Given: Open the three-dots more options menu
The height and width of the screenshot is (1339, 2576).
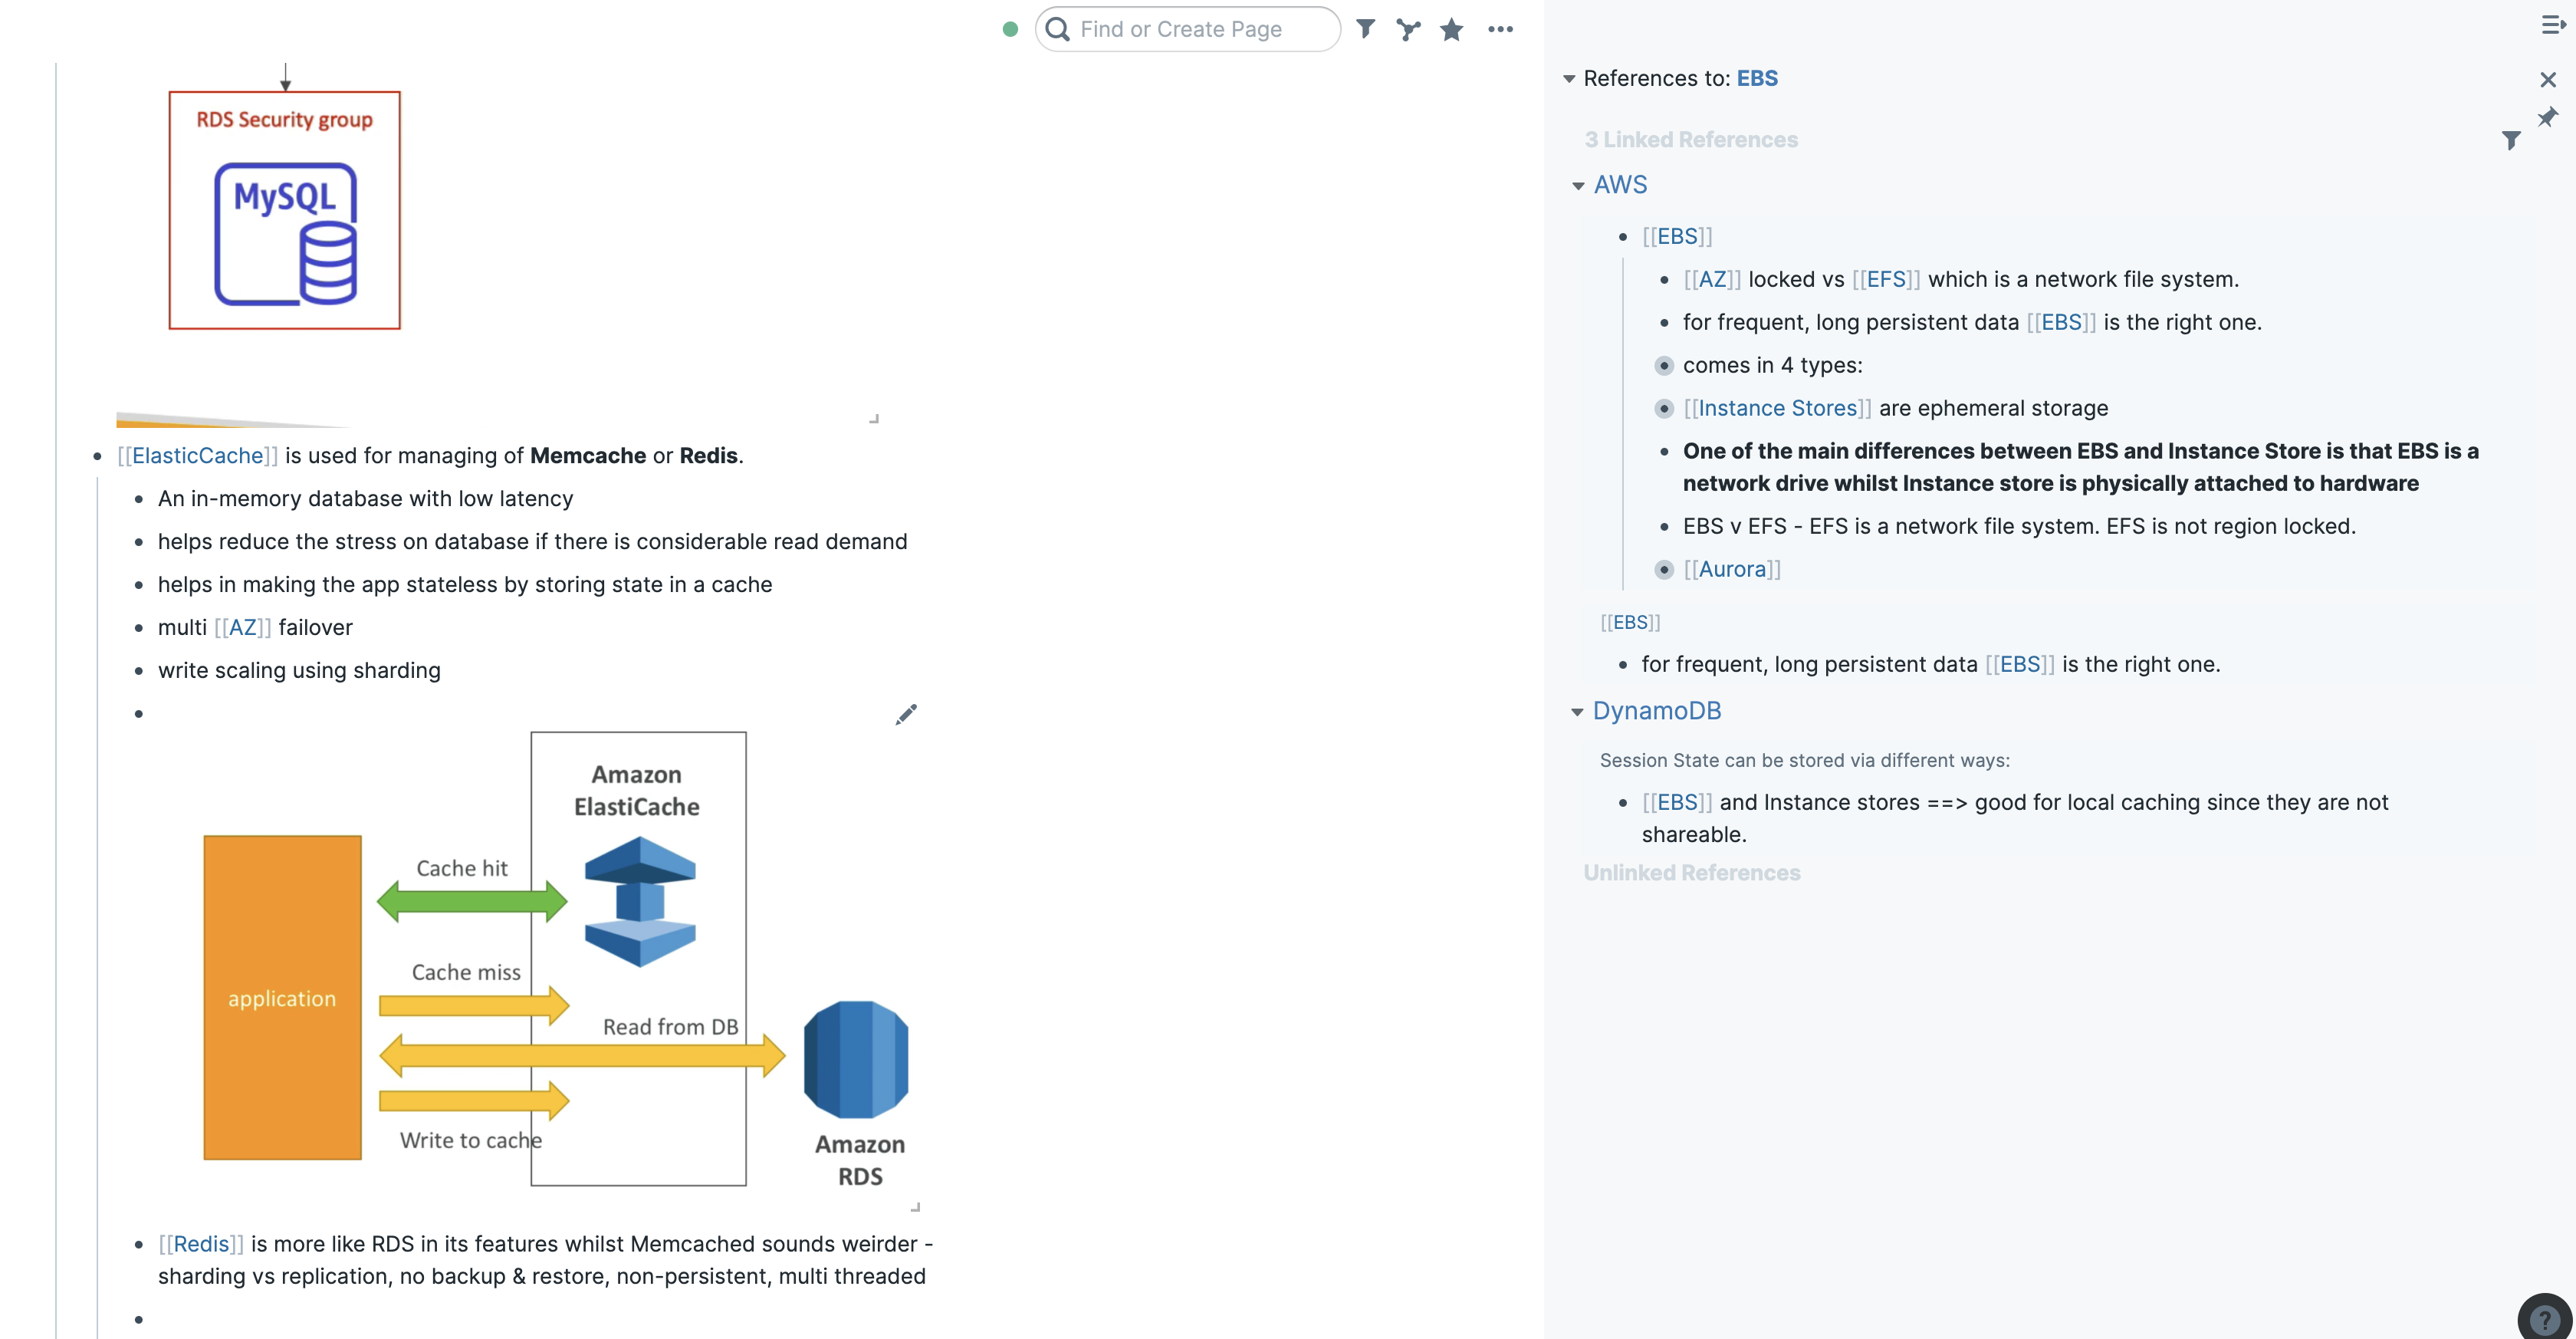Looking at the screenshot, I should [x=1500, y=29].
